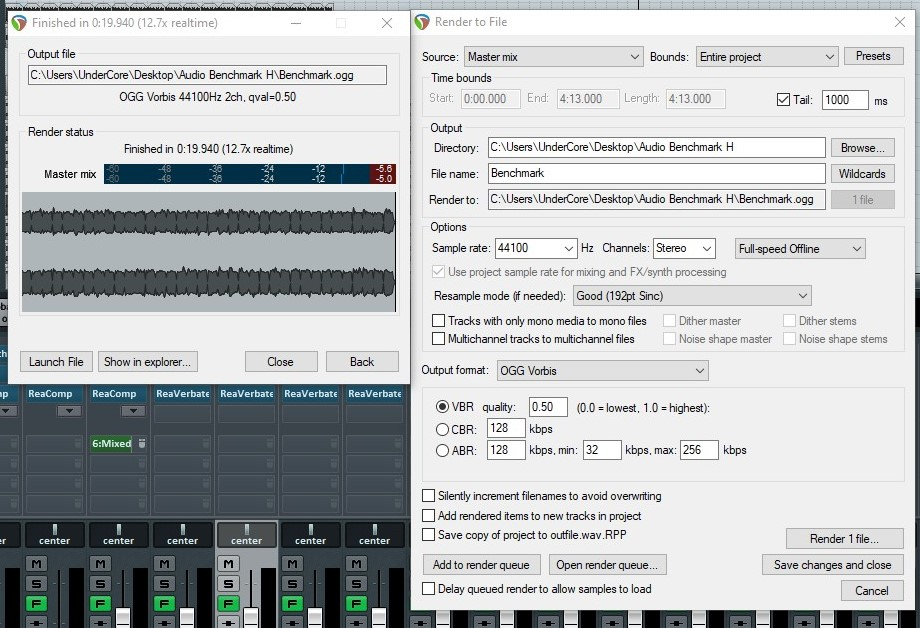Click the Browse... button

coord(862,148)
